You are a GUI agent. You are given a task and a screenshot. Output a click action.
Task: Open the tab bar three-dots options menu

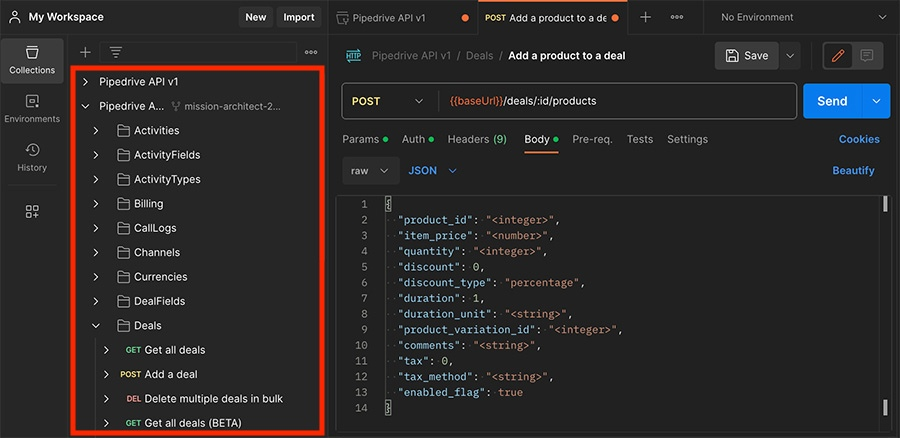click(x=677, y=17)
